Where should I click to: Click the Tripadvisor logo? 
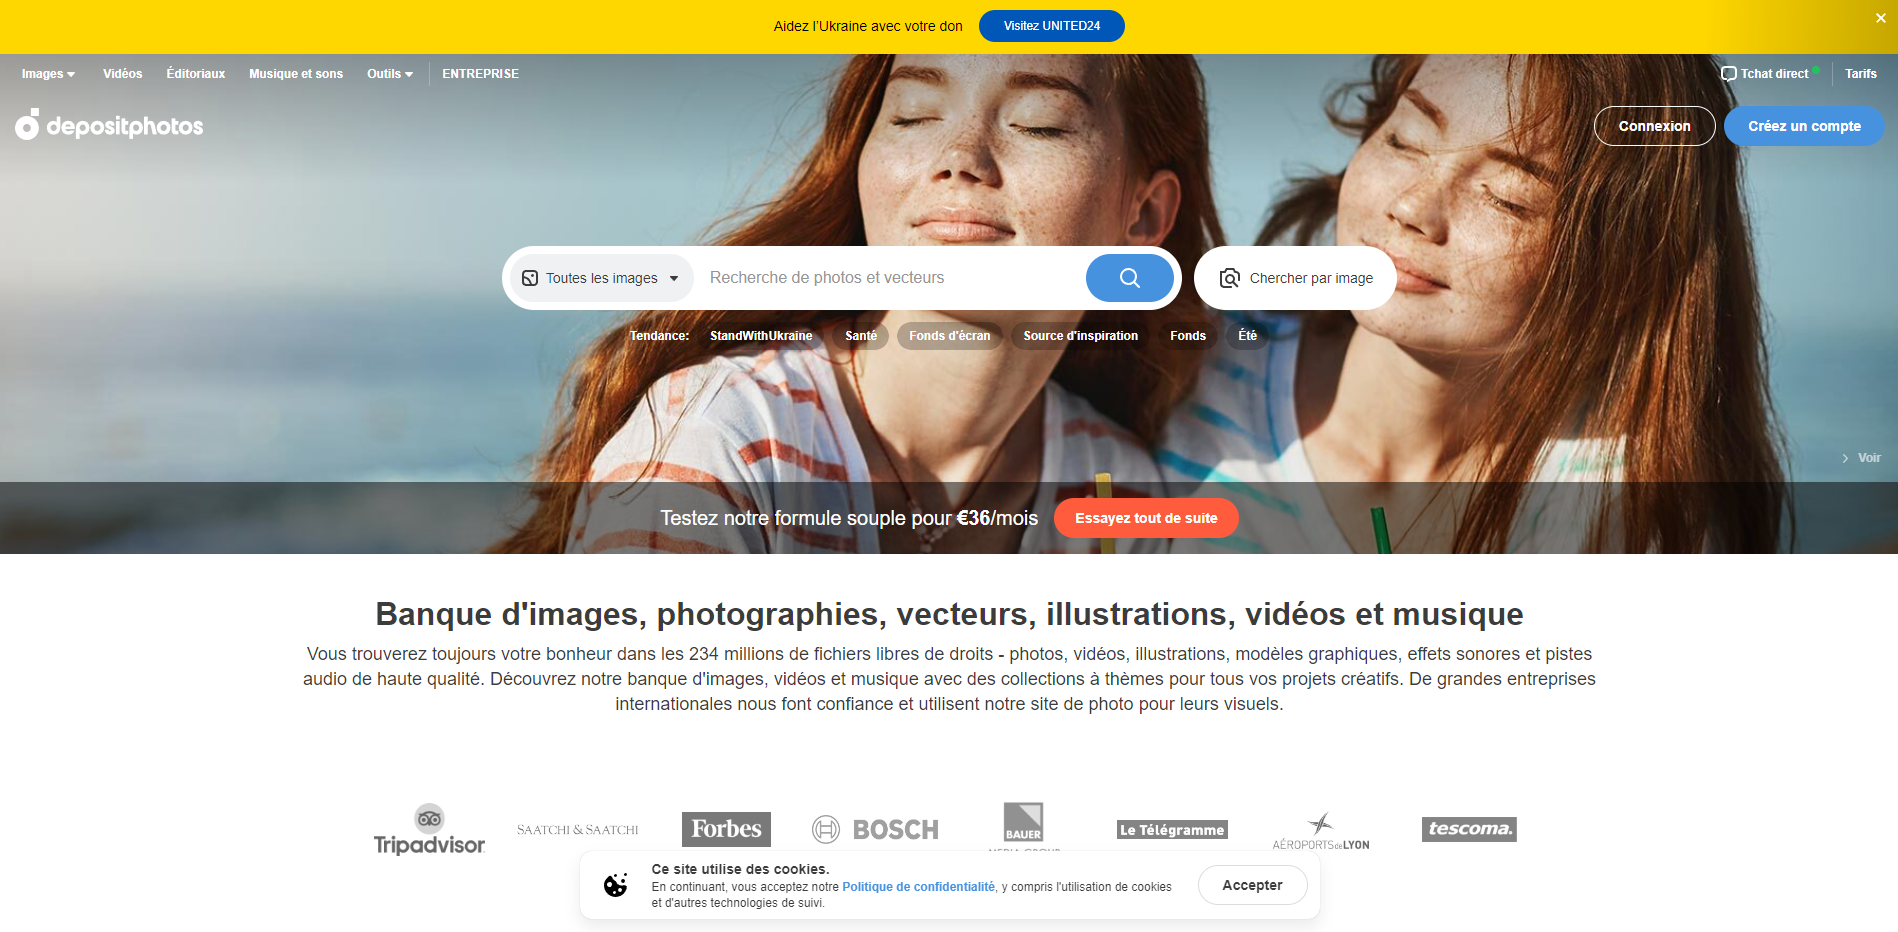[x=429, y=830]
